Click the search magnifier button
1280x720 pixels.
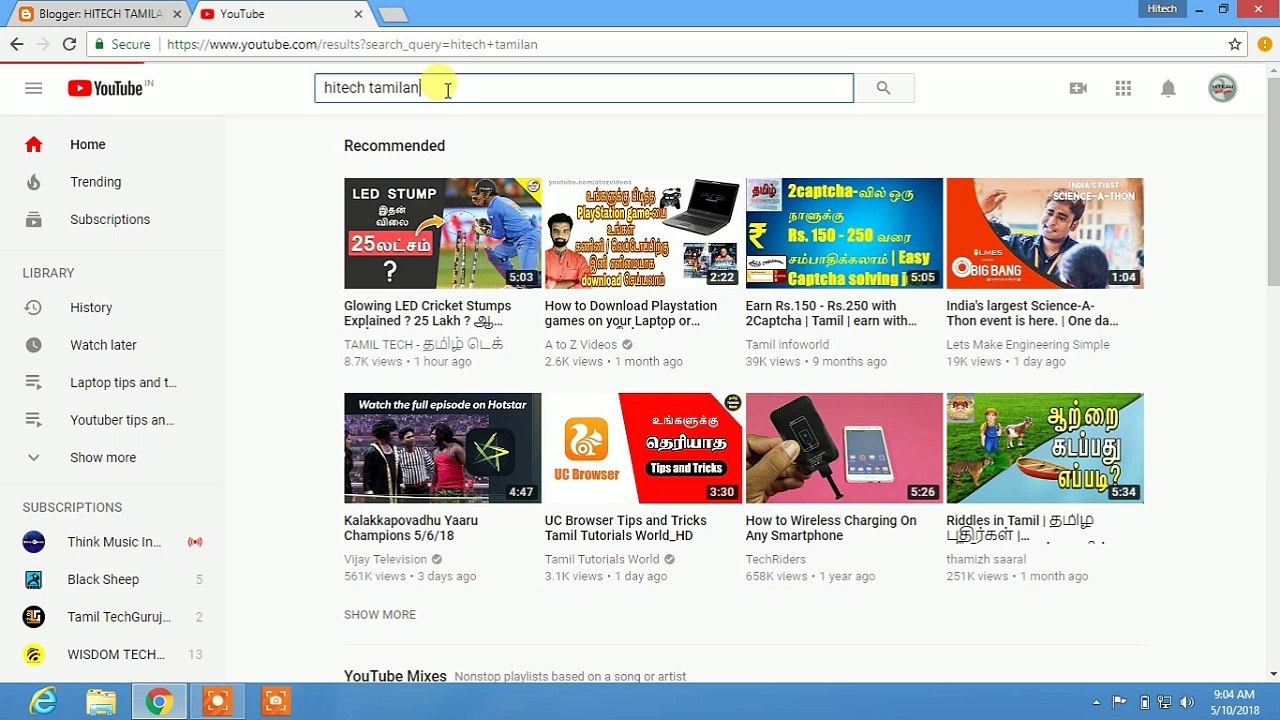click(883, 88)
